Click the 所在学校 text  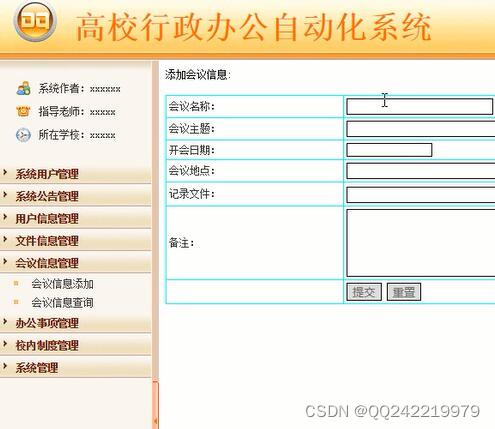click(77, 135)
